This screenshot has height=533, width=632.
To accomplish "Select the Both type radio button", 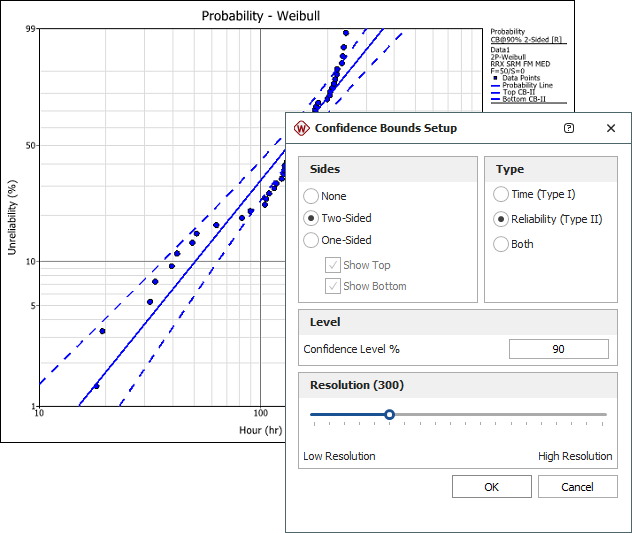I will [x=501, y=244].
